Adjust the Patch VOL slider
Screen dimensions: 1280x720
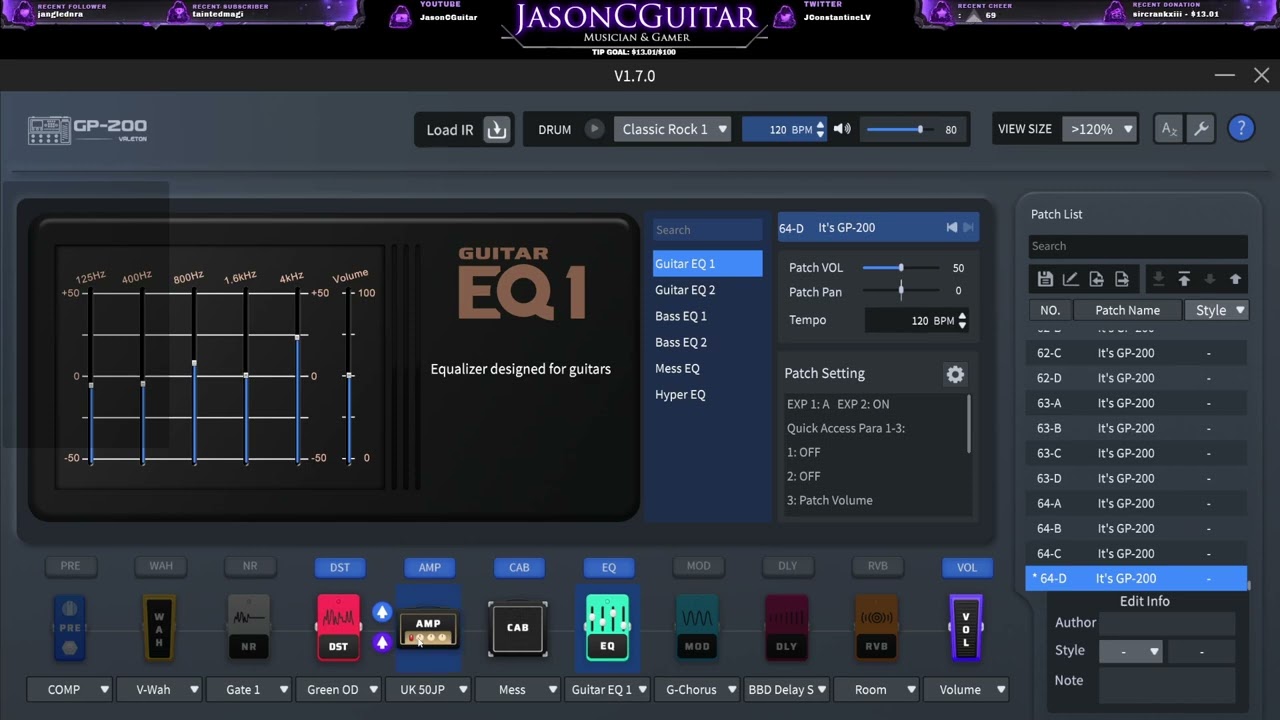click(x=900, y=268)
